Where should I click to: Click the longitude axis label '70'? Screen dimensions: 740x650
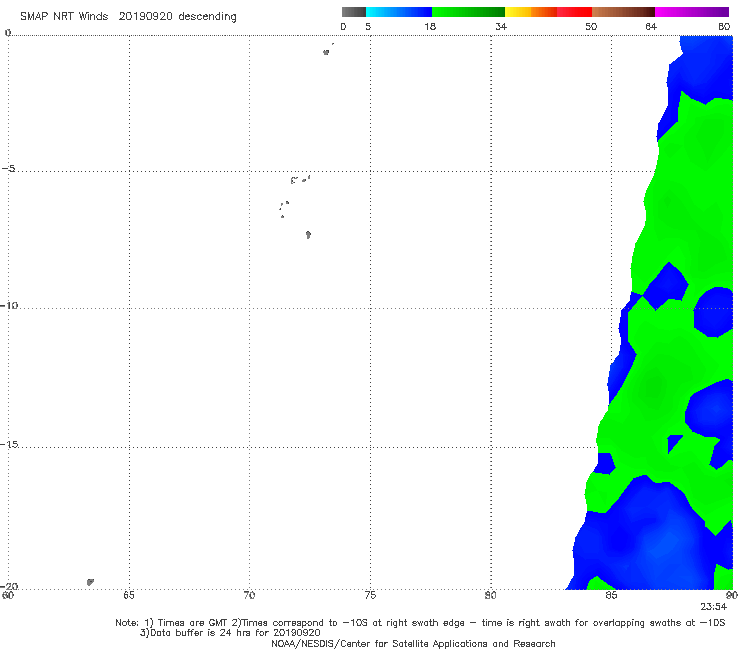pyautogui.click(x=249, y=595)
